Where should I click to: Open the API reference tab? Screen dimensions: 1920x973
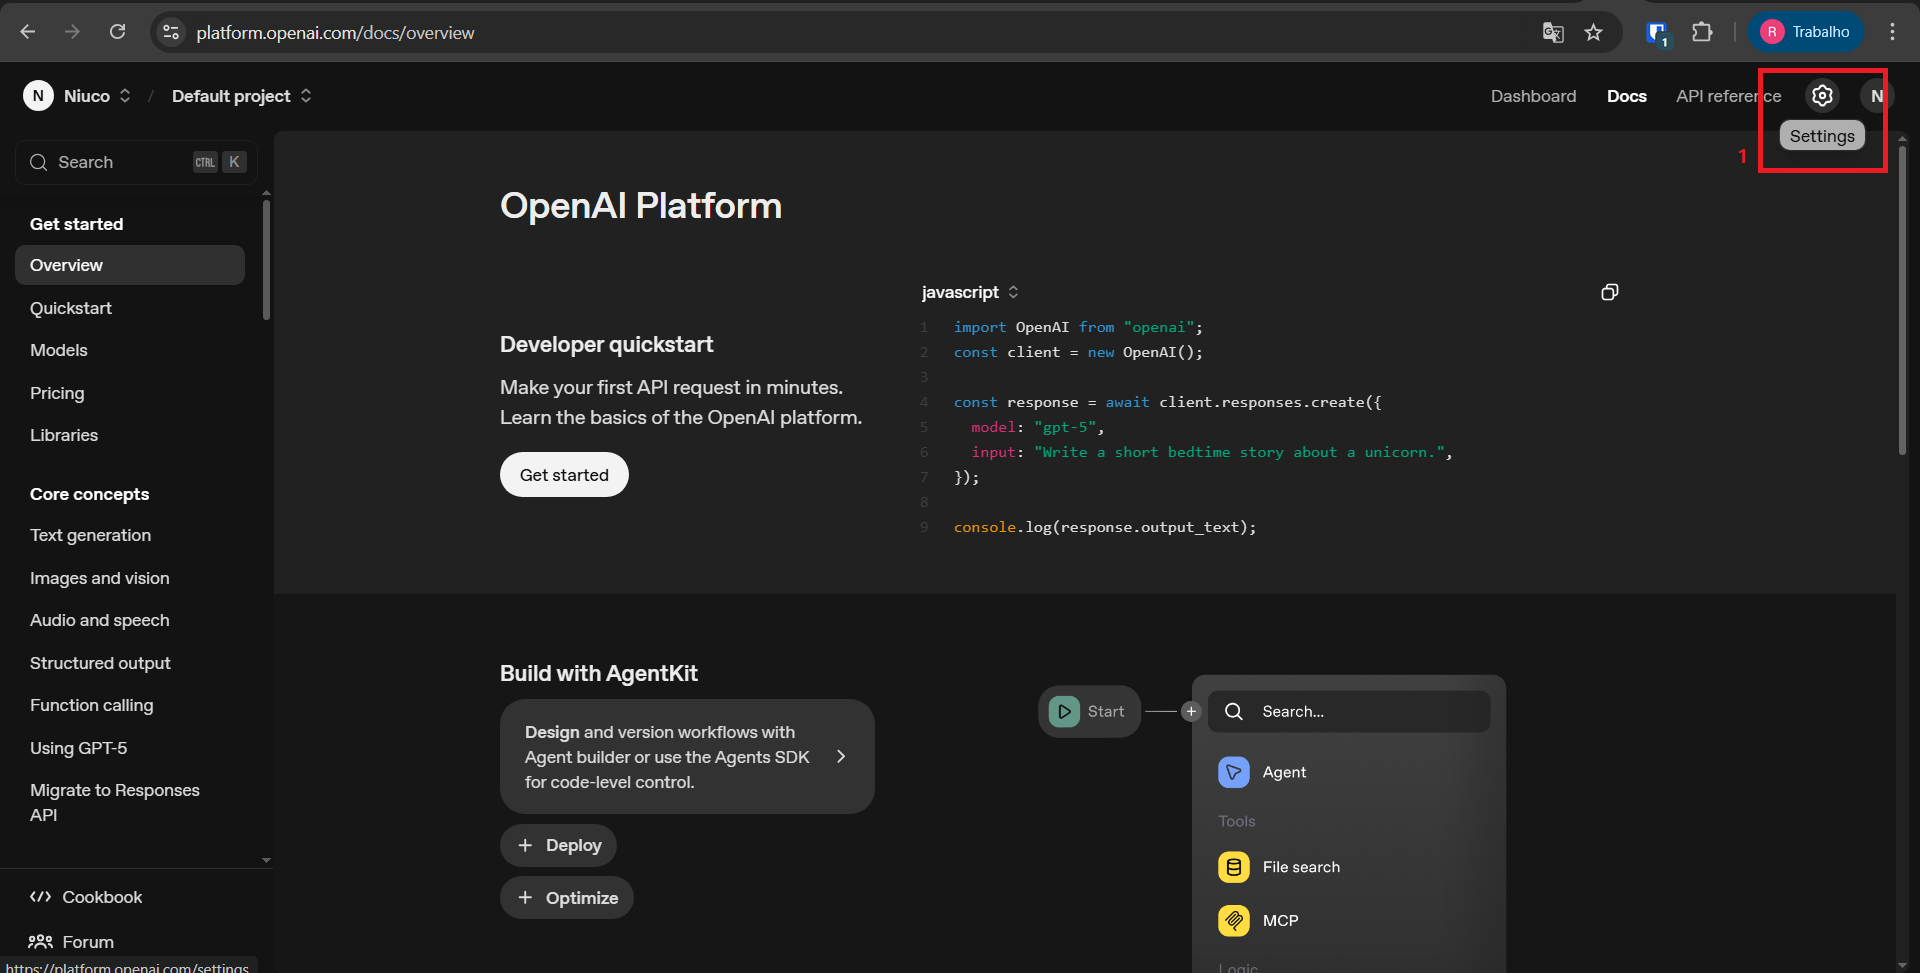(x=1728, y=96)
